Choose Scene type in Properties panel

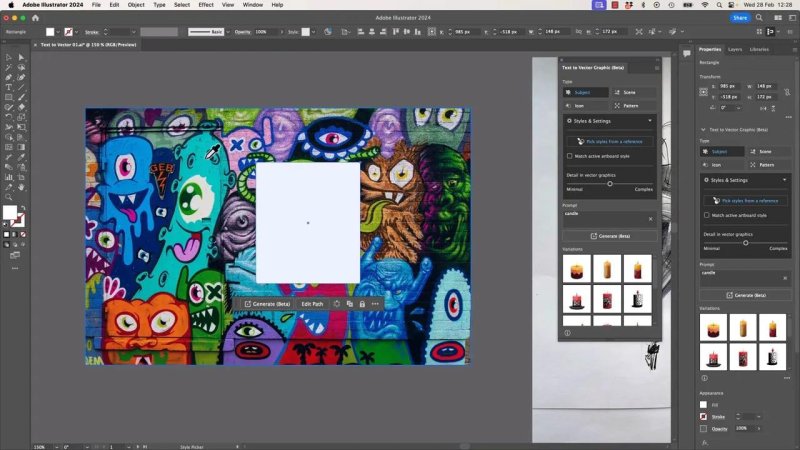(x=770, y=152)
